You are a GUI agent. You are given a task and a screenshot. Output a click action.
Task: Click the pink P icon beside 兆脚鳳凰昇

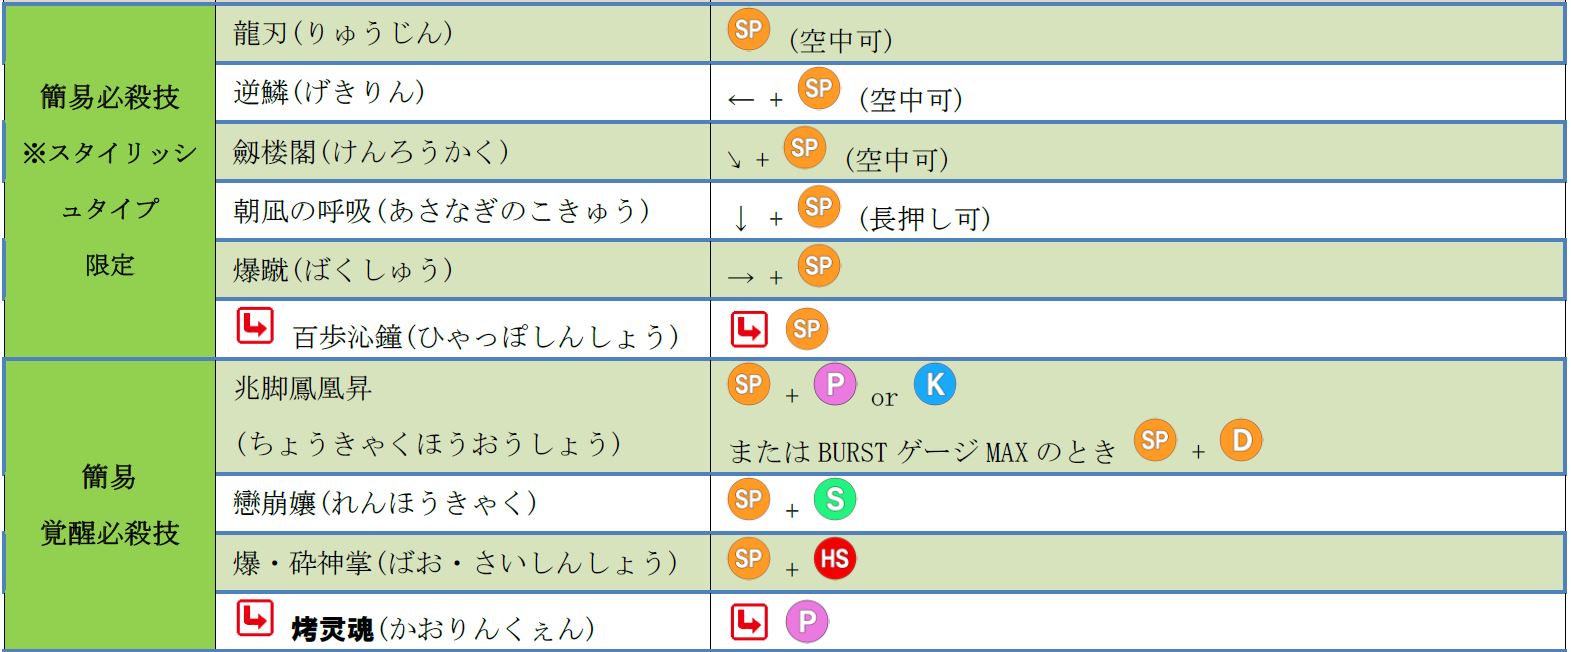point(835,384)
